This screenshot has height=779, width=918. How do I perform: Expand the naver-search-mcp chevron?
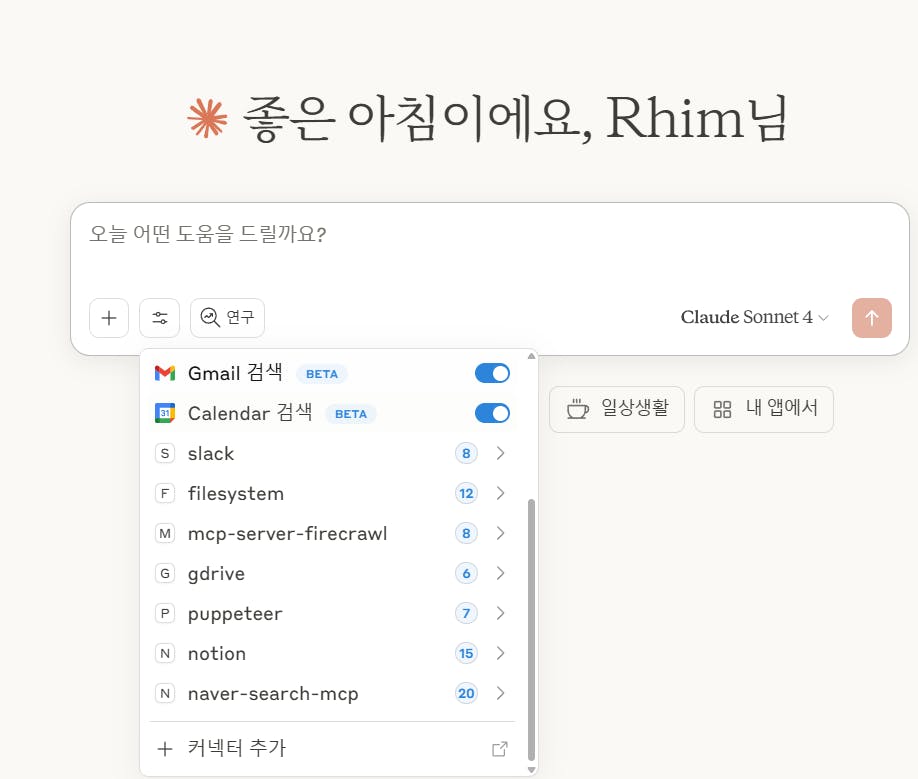point(500,694)
